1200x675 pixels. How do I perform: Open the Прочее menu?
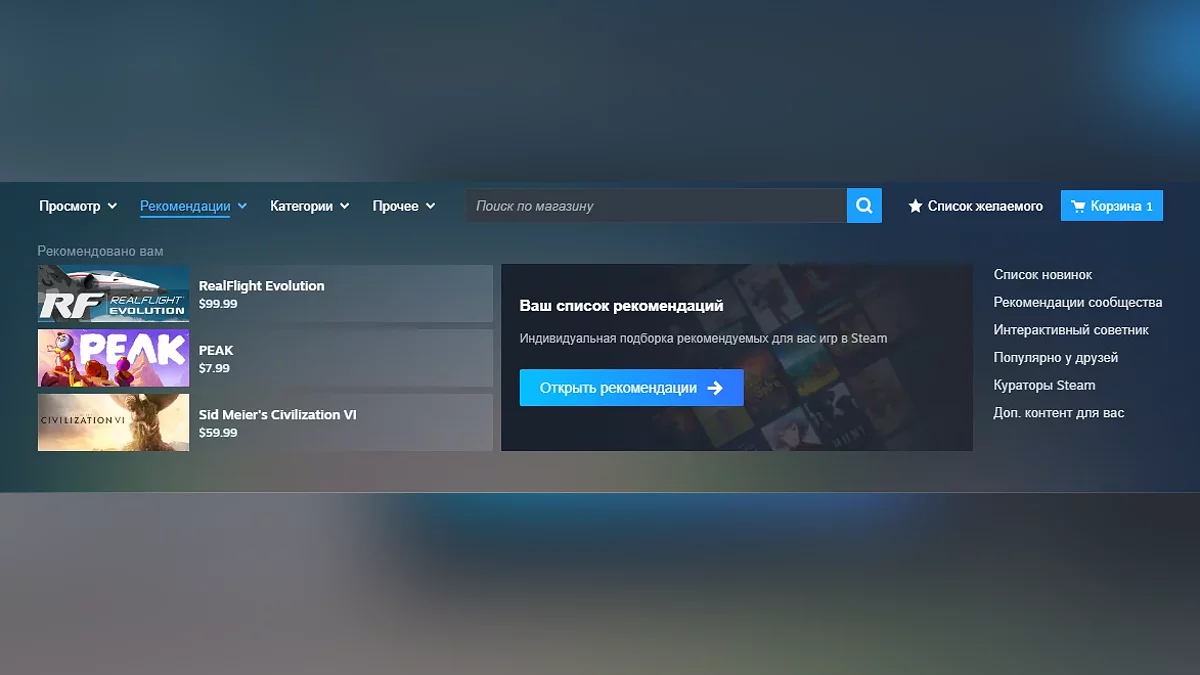(x=404, y=206)
